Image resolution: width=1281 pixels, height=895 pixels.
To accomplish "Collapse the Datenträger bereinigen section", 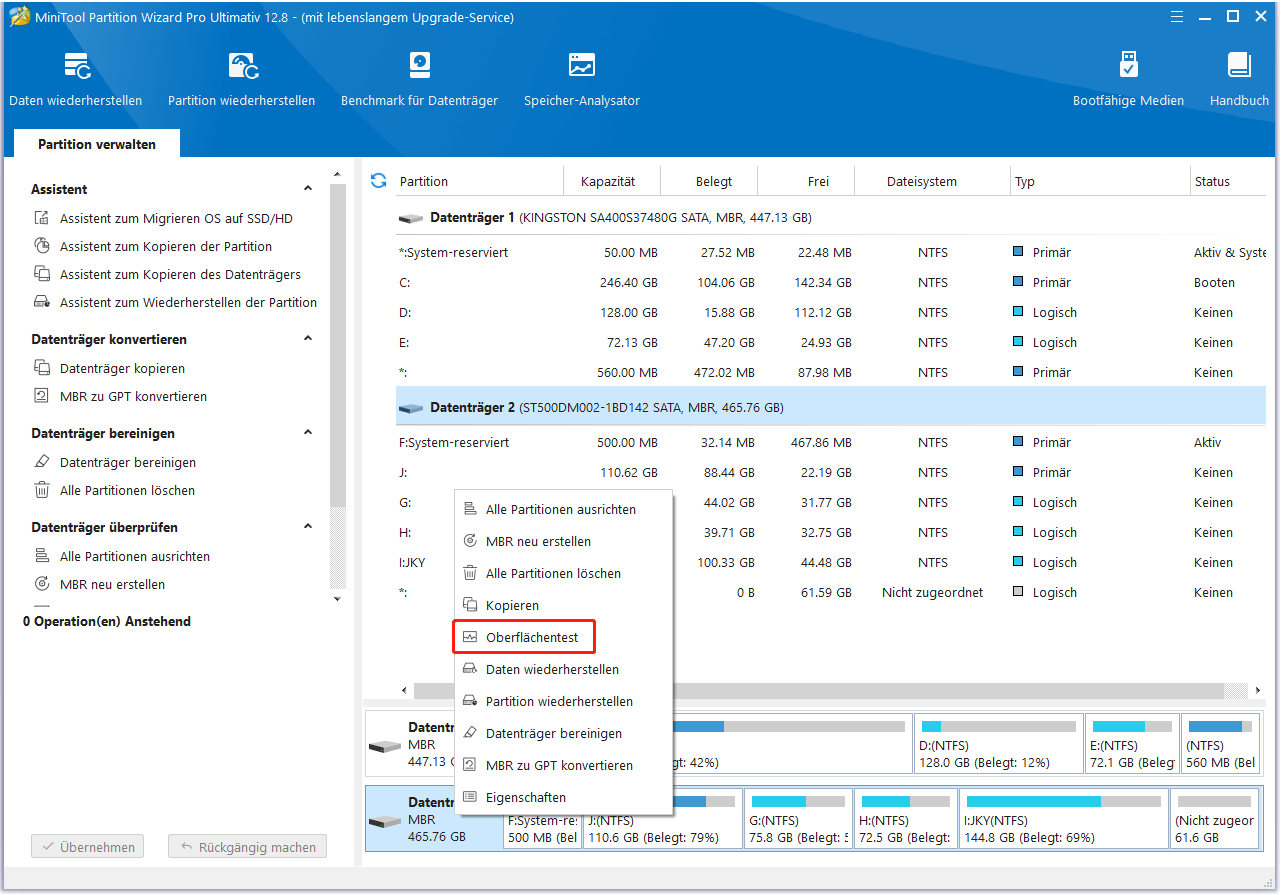I will [x=308, y=433].
